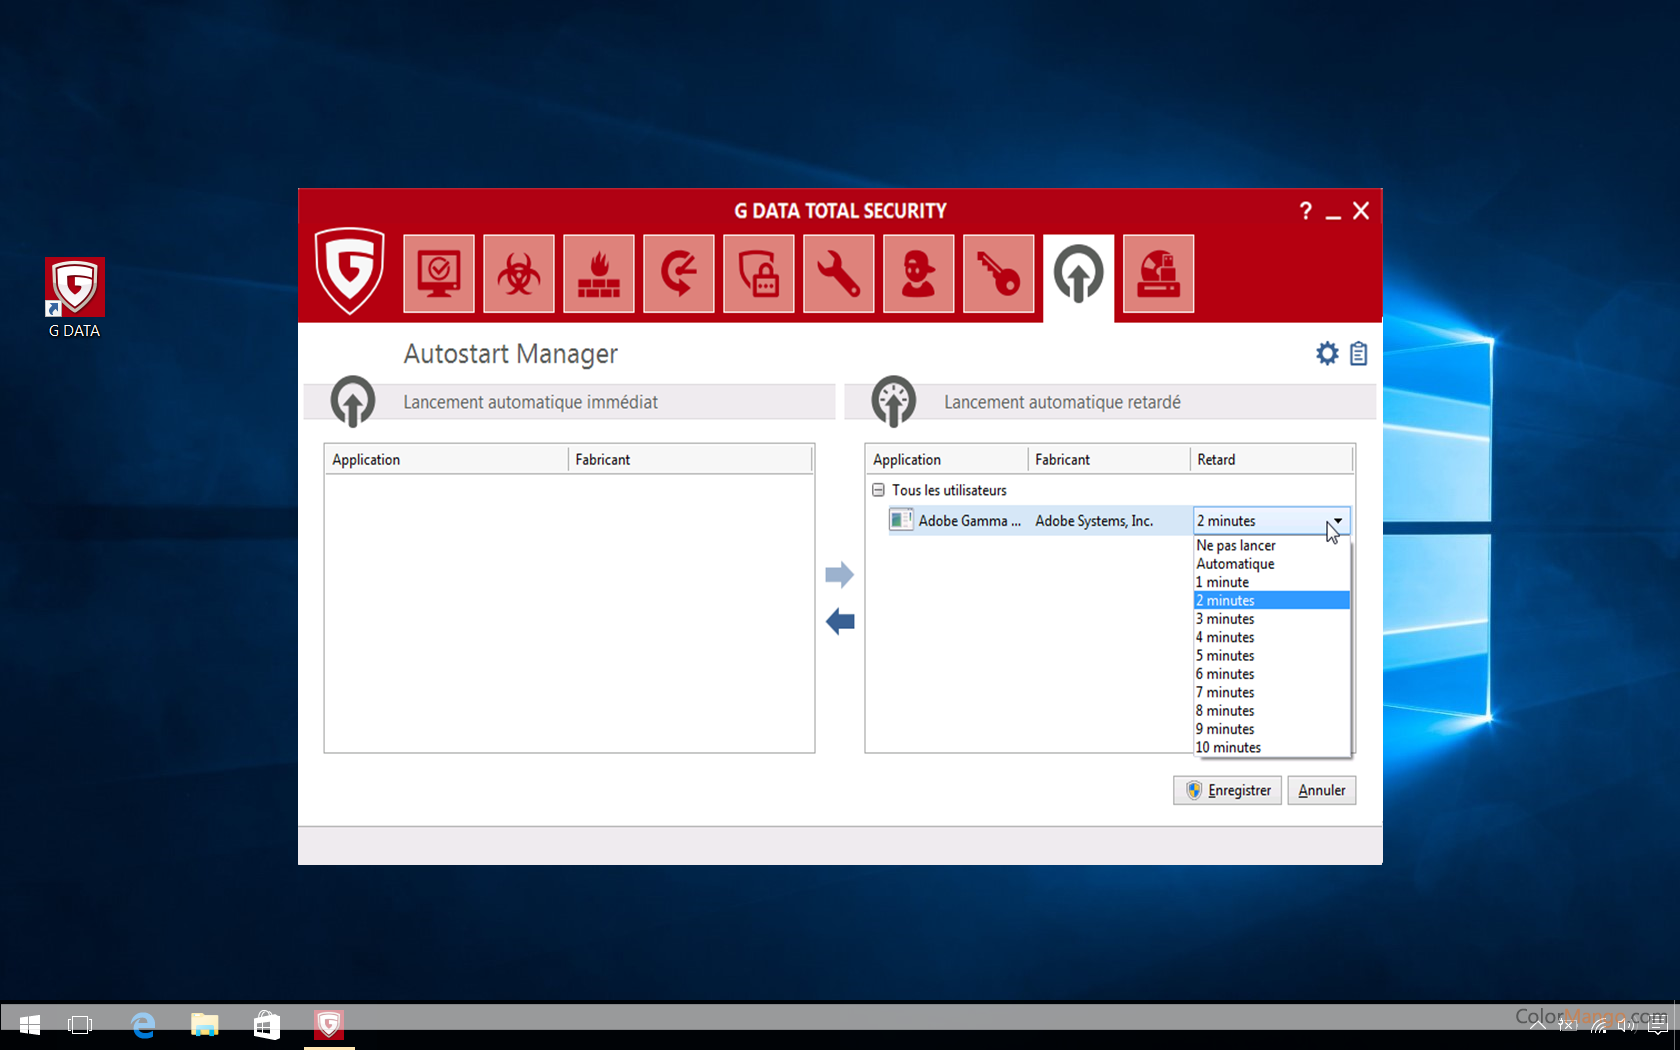1680x1050 pixels.
Task: Open the Windows Start menu
Action: pos(30,1025)
